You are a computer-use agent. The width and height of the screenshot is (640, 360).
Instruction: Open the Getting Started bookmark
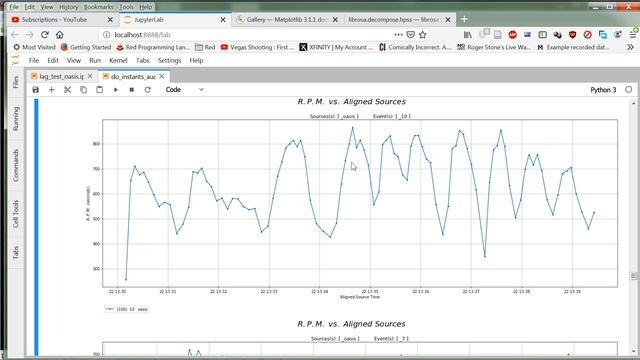tap(86, 47)
